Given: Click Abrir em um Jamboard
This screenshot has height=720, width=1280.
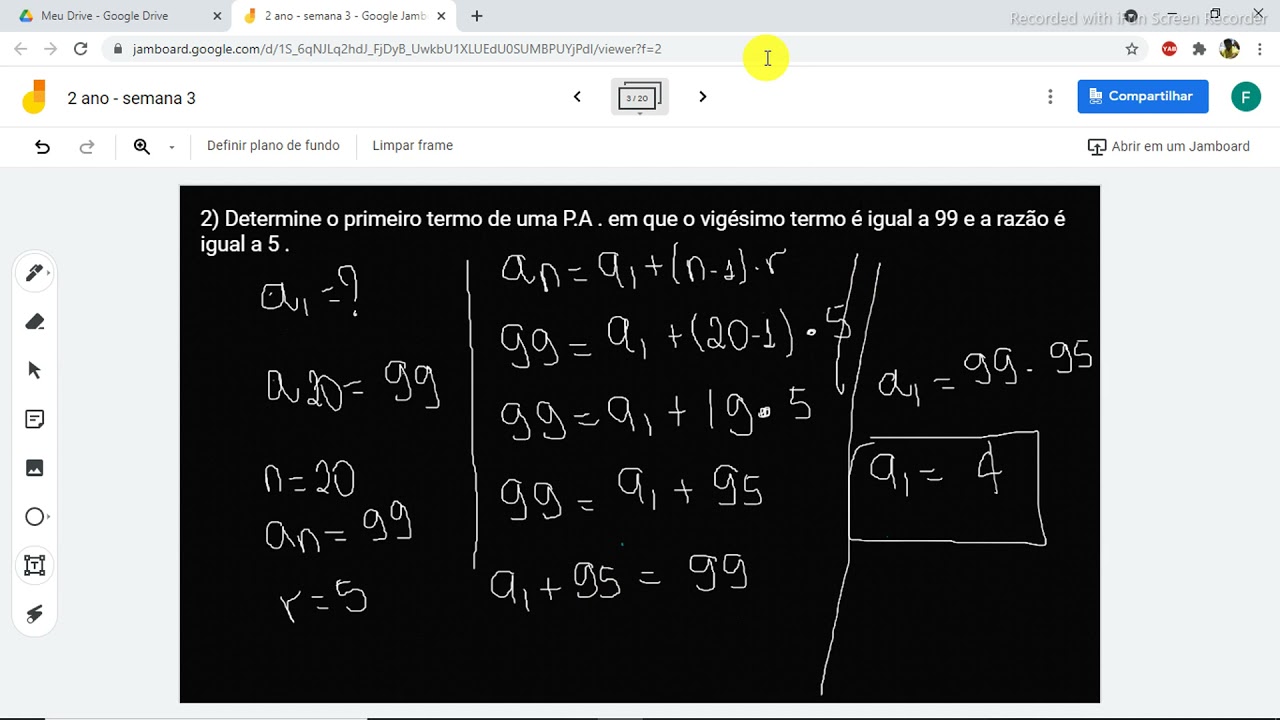Looking at the screenshot, I should (x=1168, y=146).
